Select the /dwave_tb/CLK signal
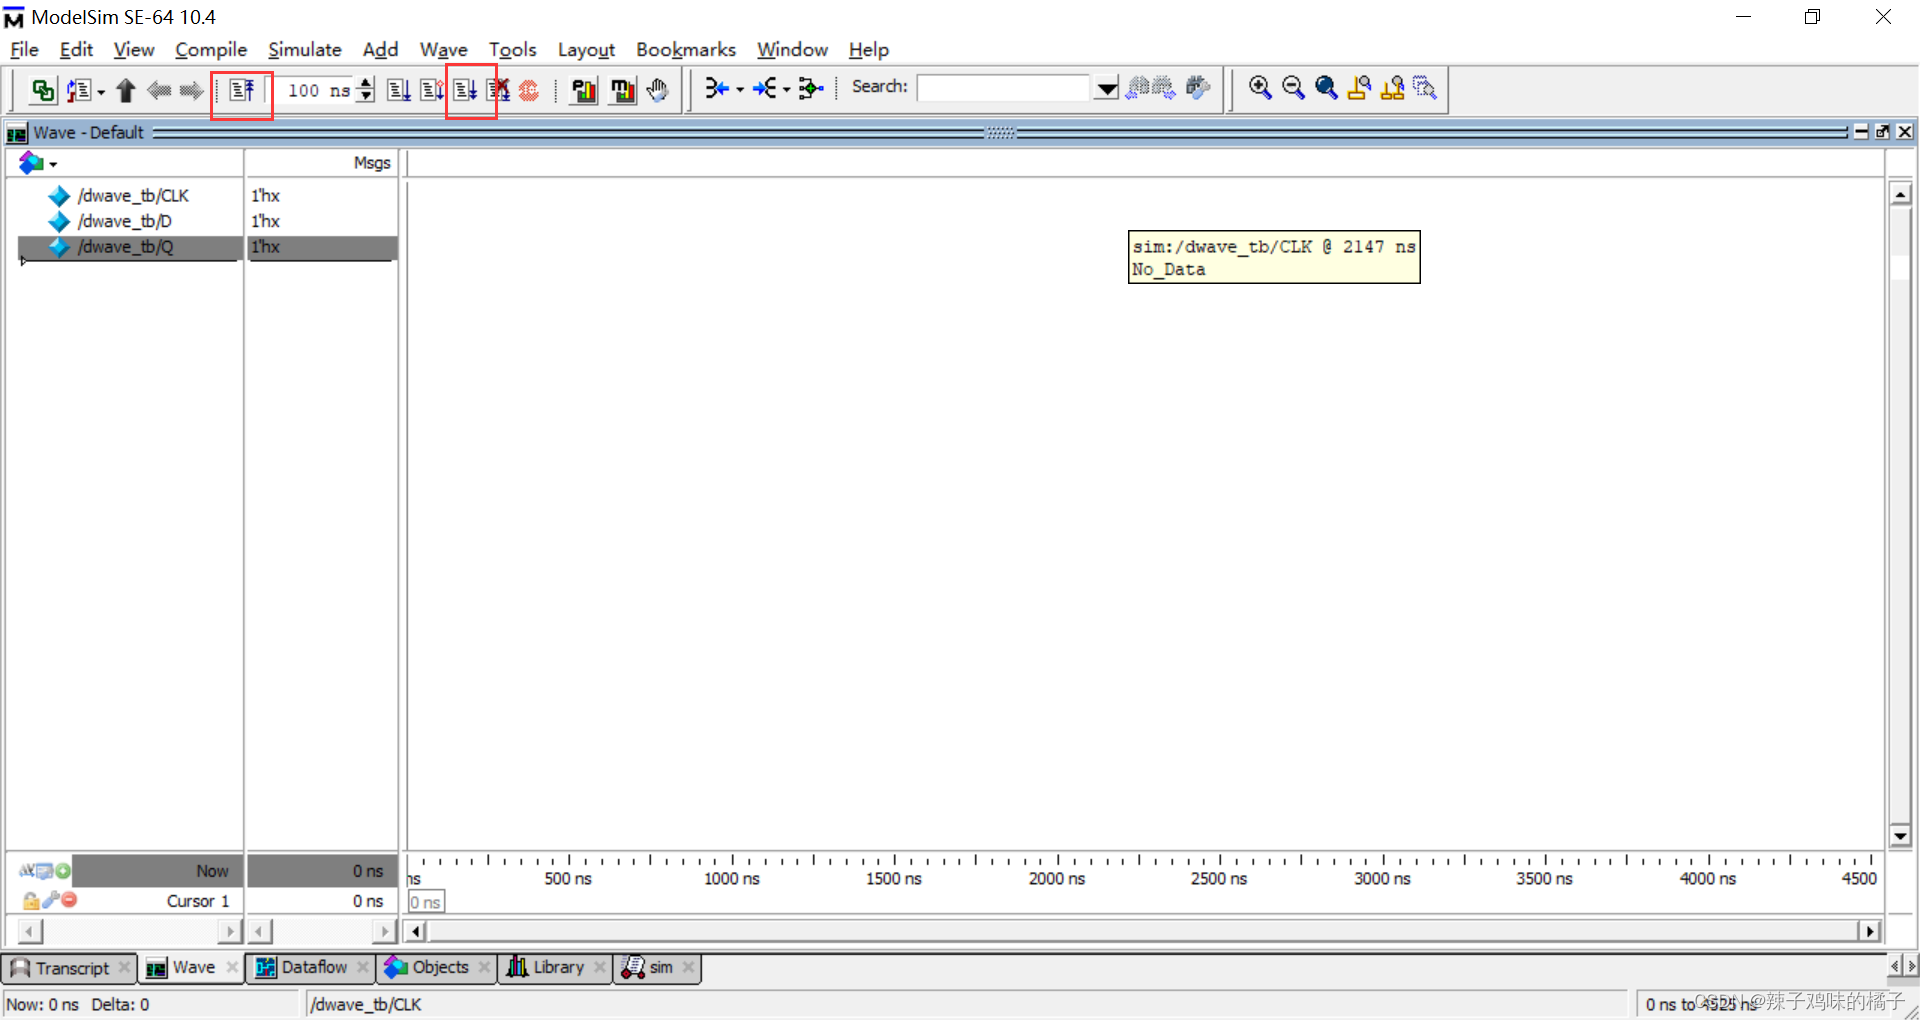1920x1020 pixels. click(x=133, y=196)
